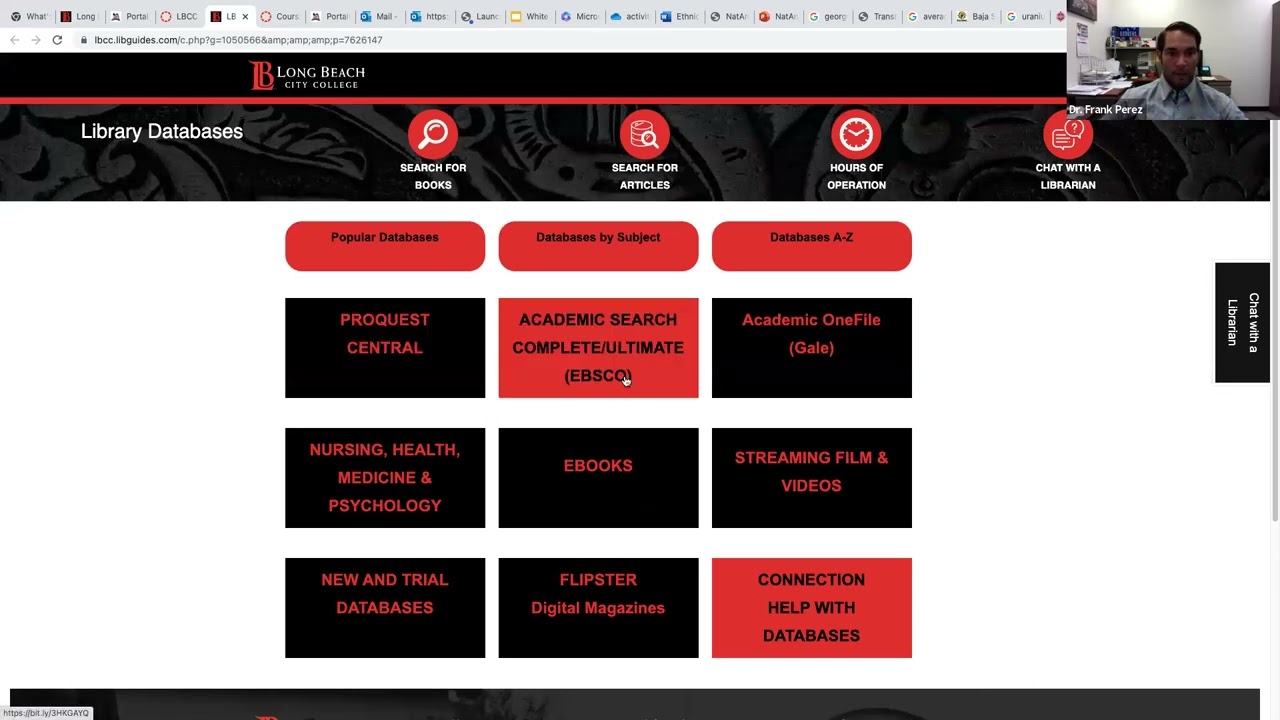
Task: Switch to the Cours browser tab
Action: (280, 16)
